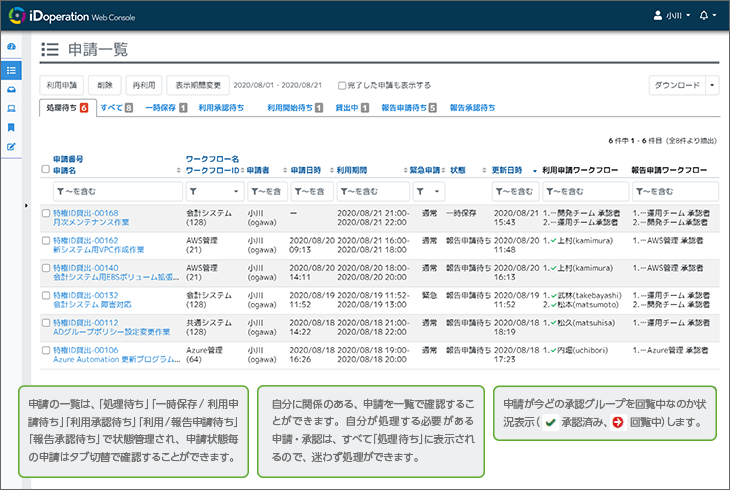Open the dashboard gauge icon in sidebar

click(x=11, y=47)
